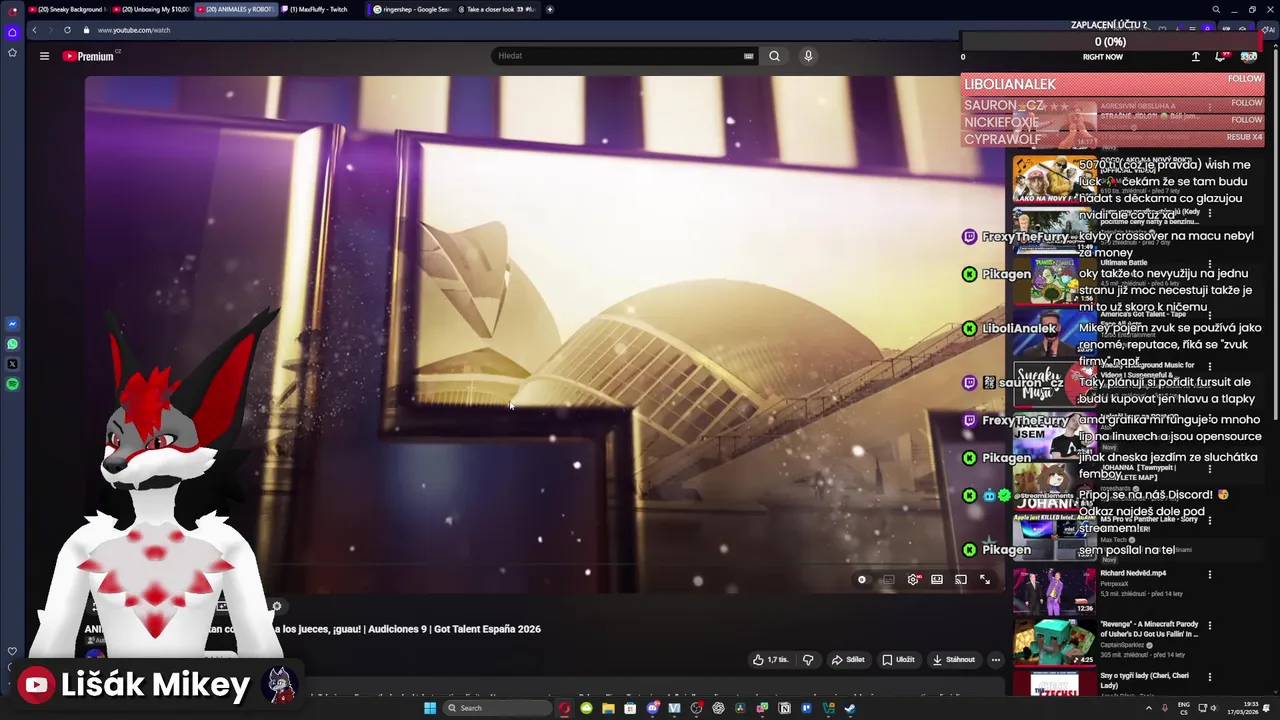Image resolution: width=1280 pixels, height=720 pixels.
Task: Click the magnifier search button
Action: (x=774, y=56)
